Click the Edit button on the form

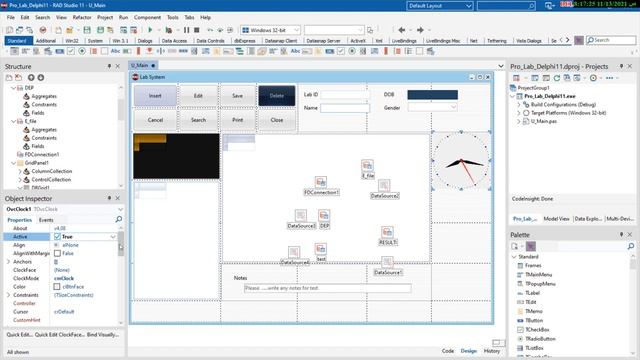[x=198, y=96]
